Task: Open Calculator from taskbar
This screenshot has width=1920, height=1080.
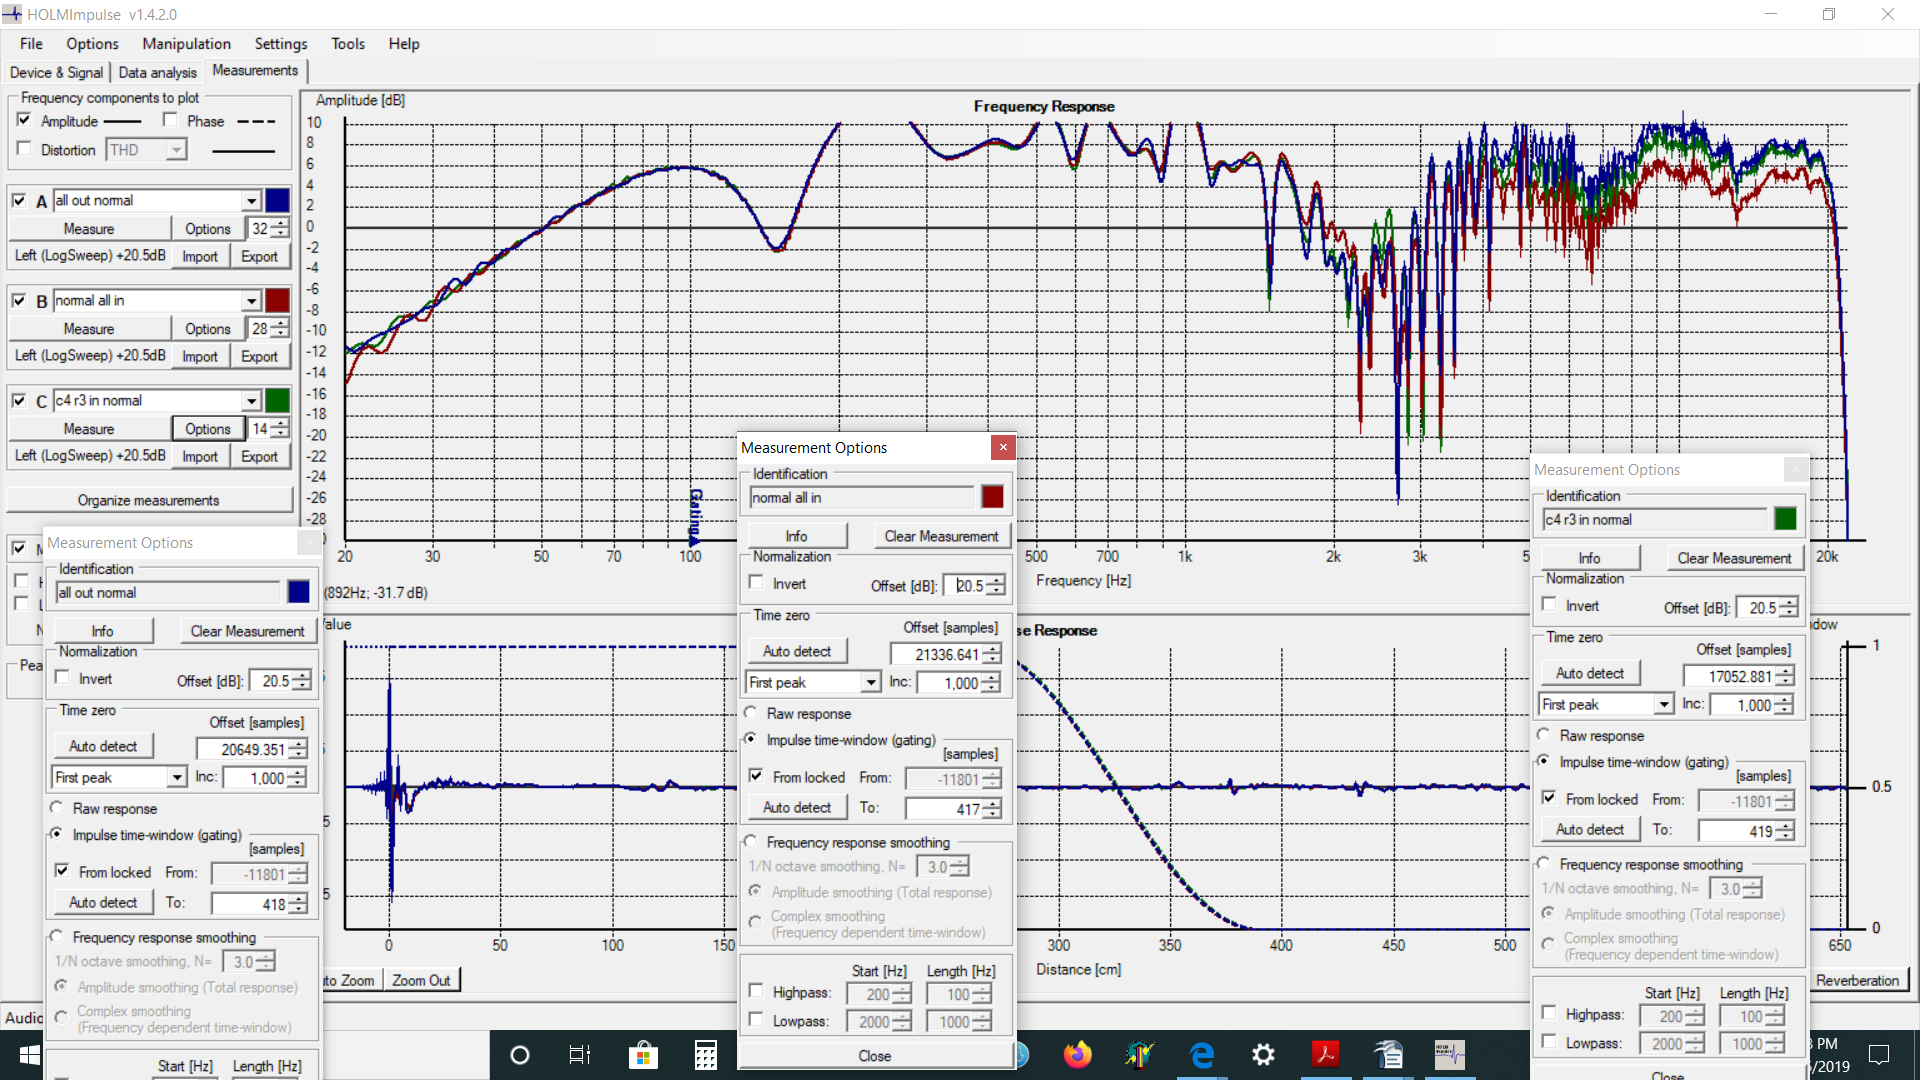Action: coord(705,1055)
